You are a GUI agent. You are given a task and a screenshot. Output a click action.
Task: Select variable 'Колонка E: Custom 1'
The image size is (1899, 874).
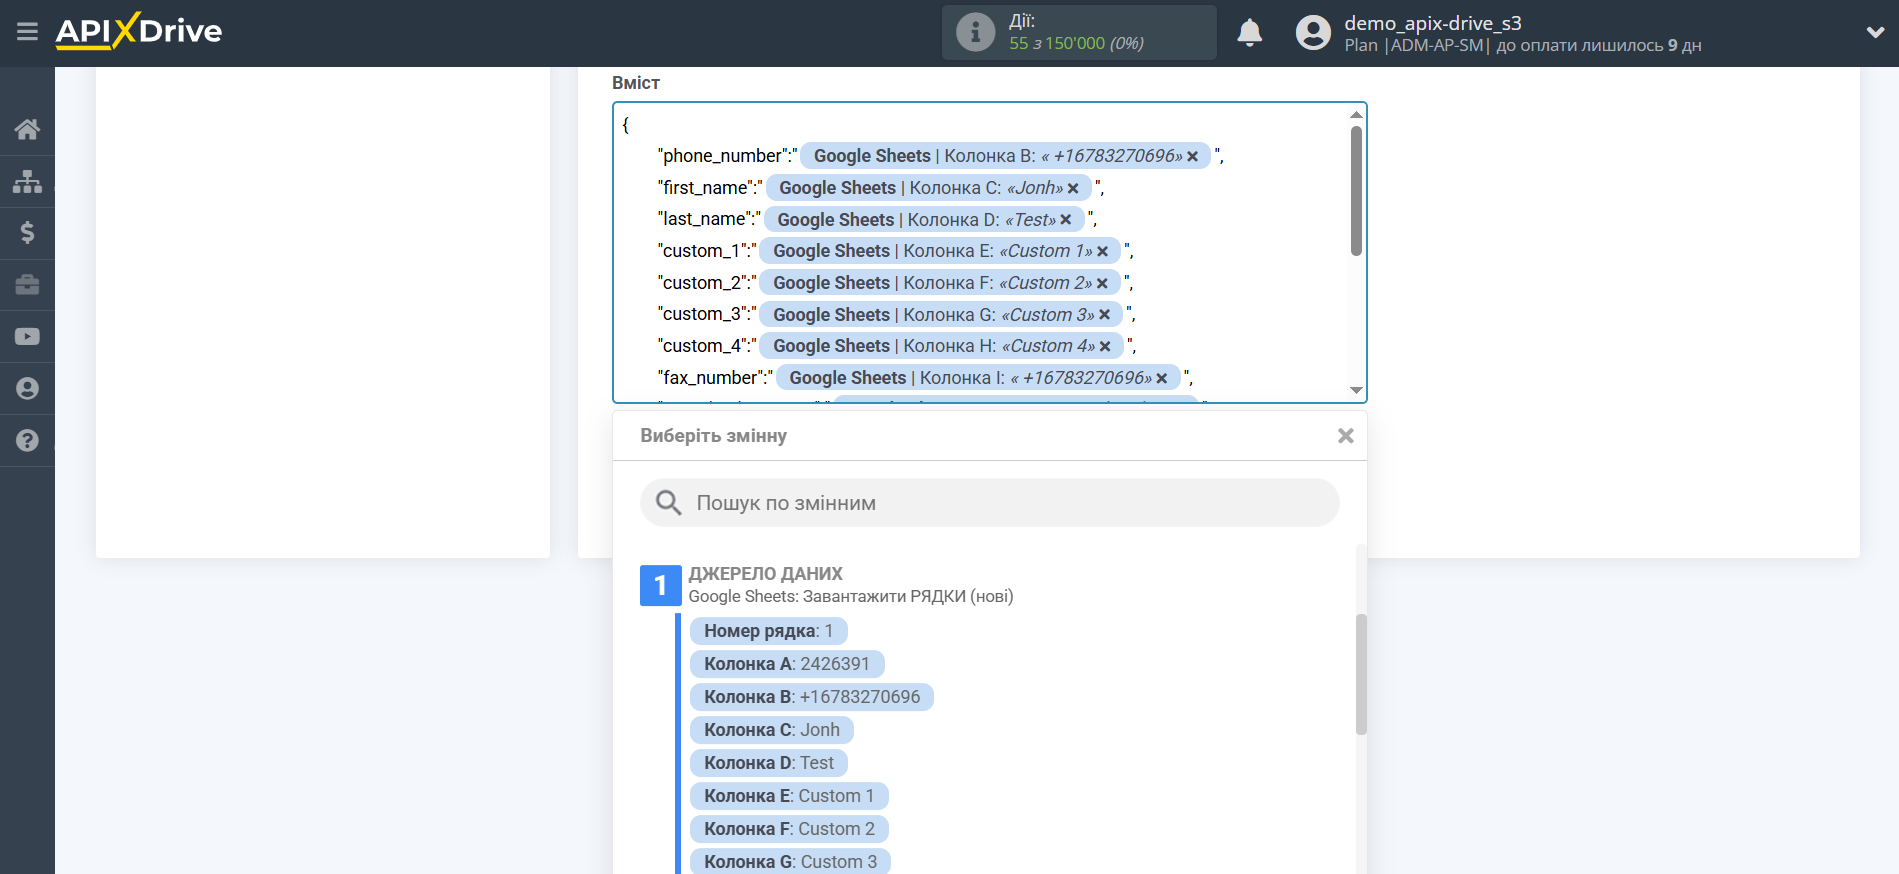click(789, 796)
